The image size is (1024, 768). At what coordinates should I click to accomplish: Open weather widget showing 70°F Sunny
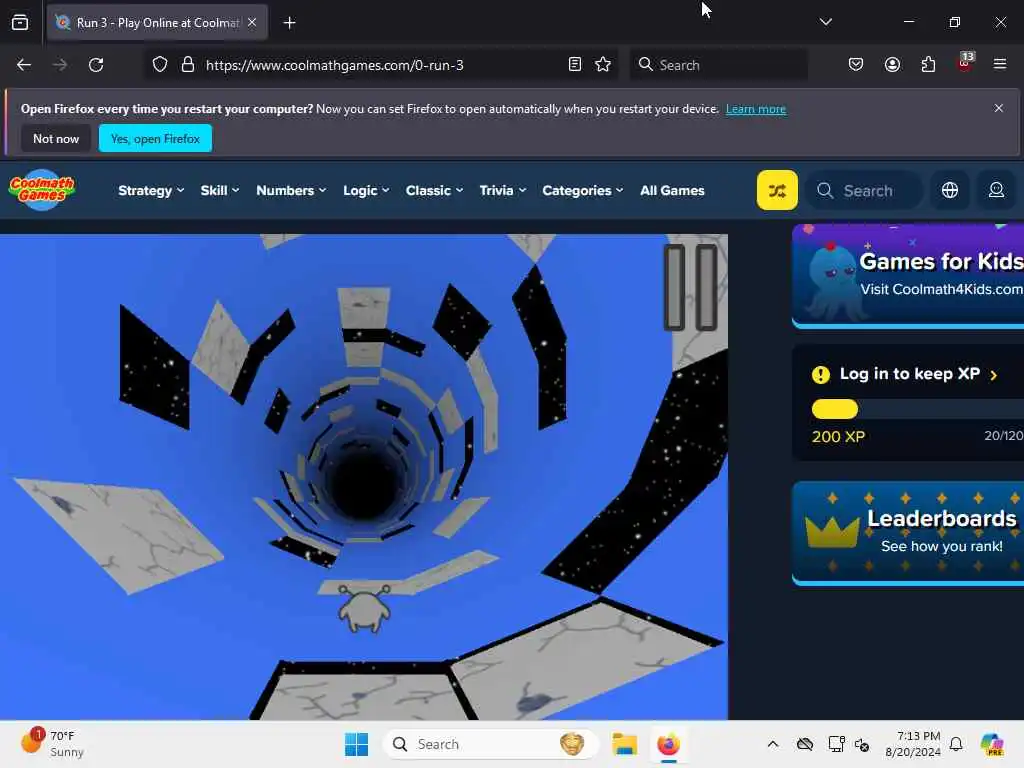54,744
